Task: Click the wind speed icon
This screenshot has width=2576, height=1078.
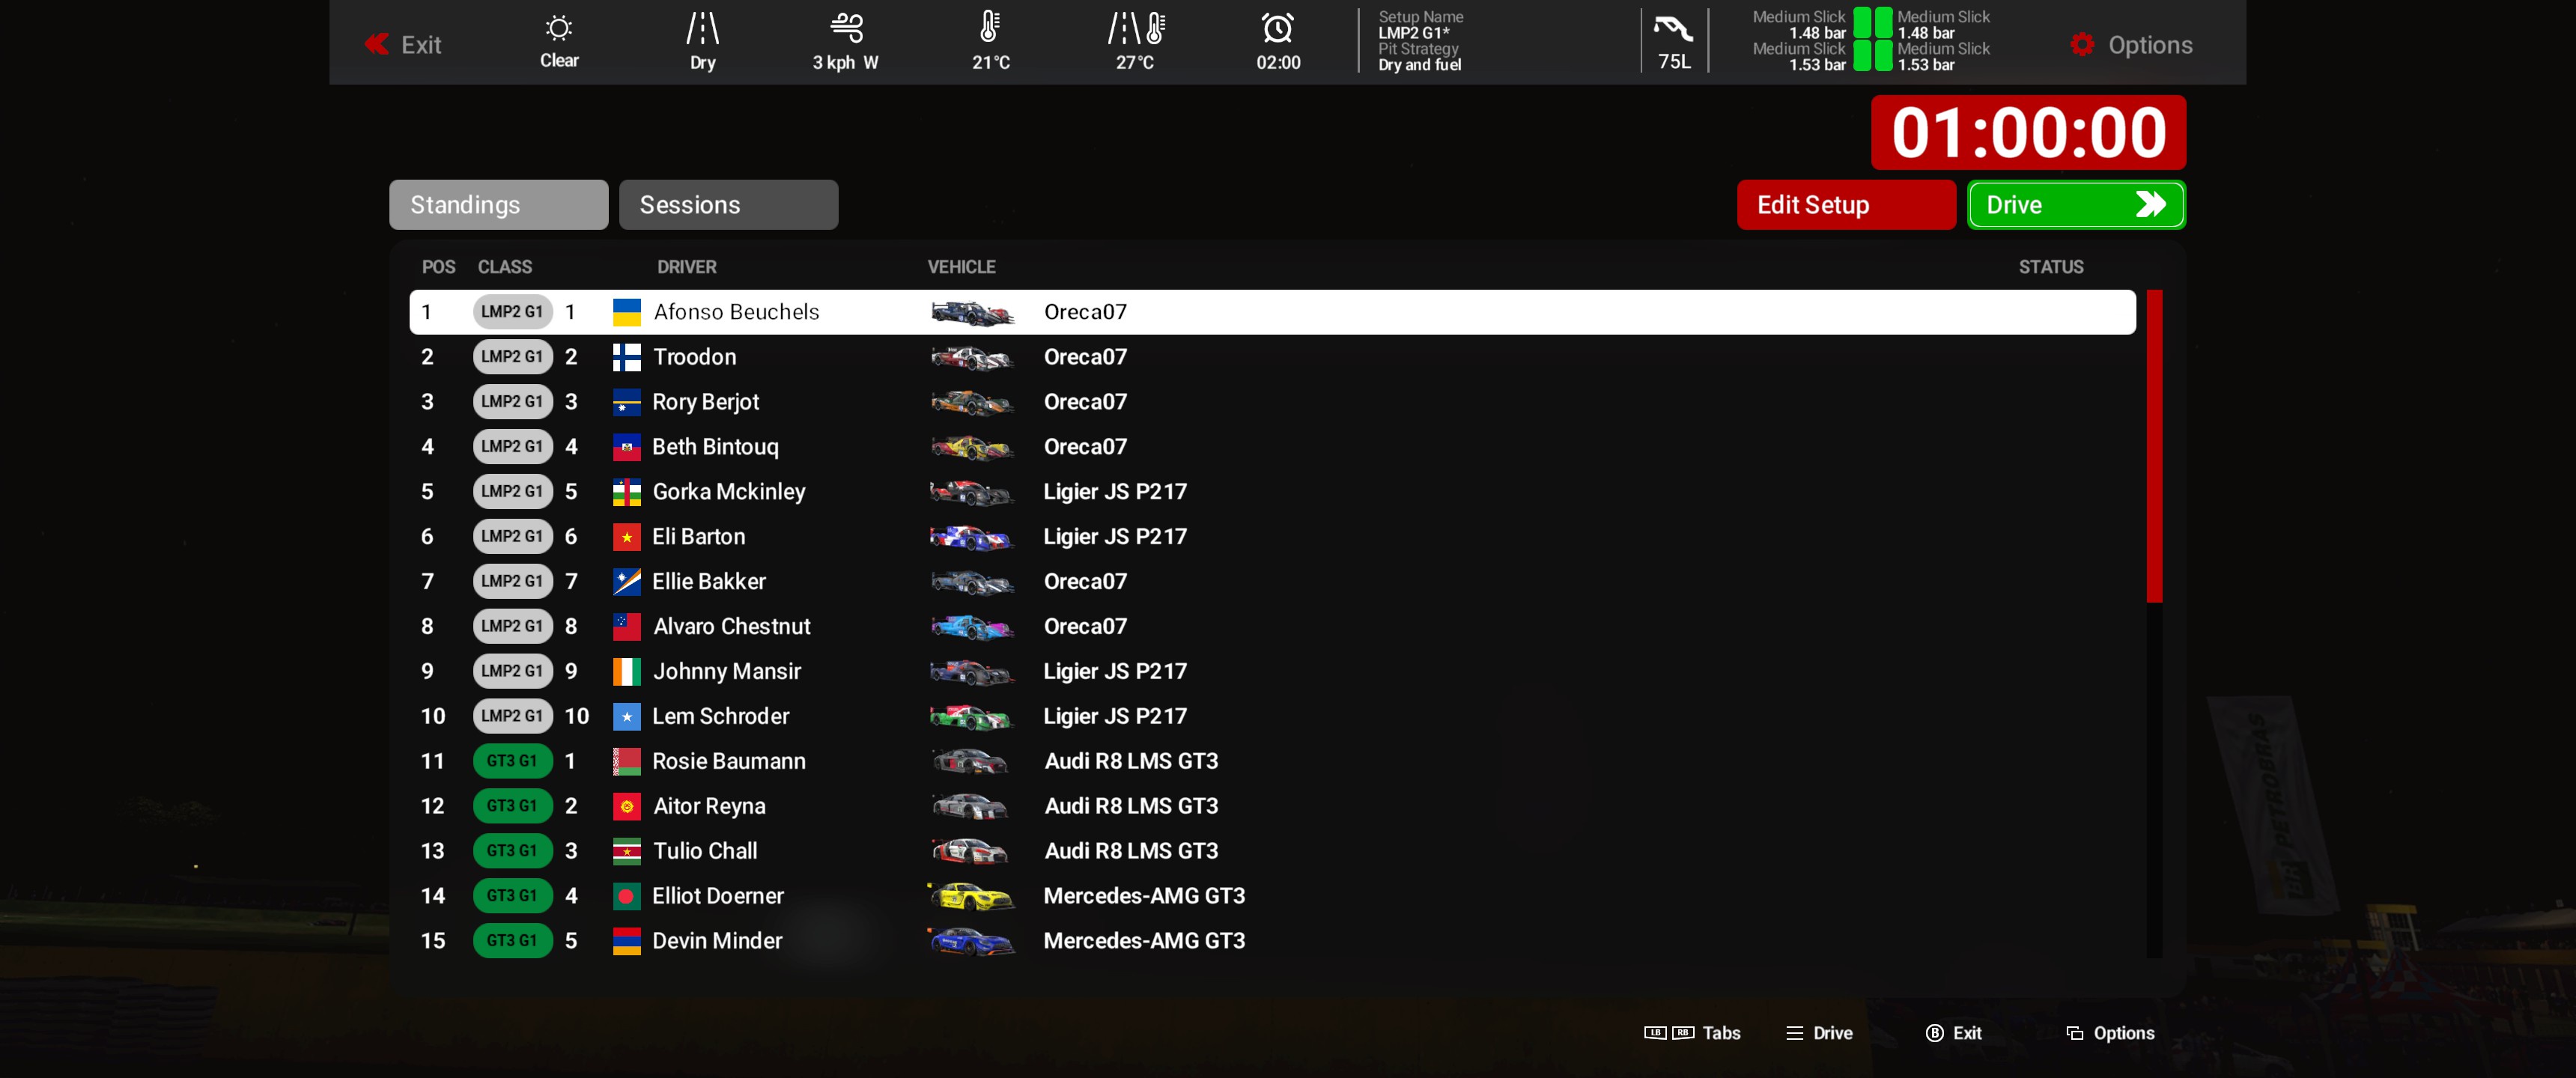Action: point(846,27)
